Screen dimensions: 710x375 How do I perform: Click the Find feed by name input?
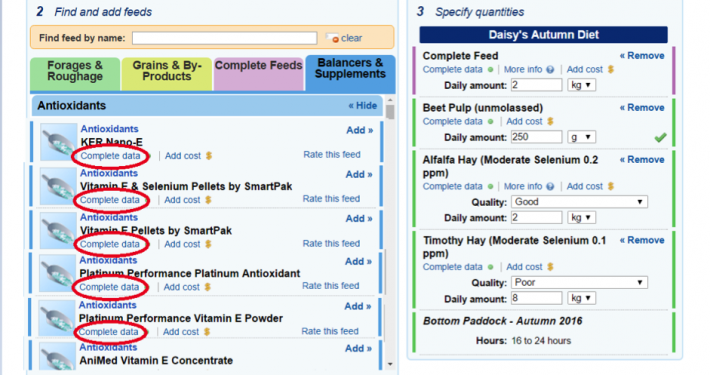(225, 38)
